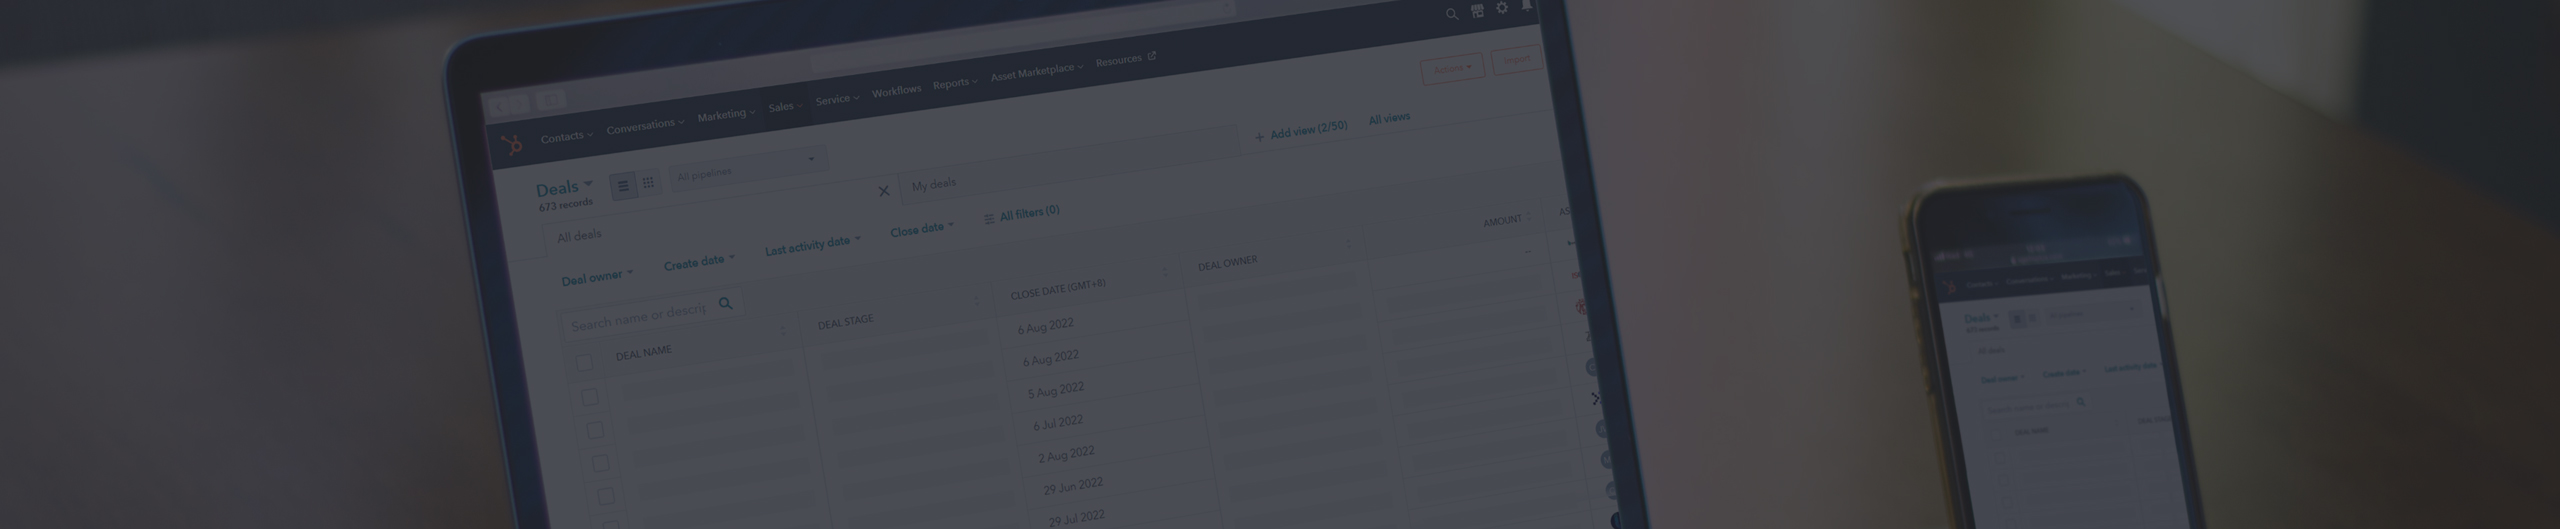The width and height of the screenshot is (2560, 529).
Task: Click the All views link
Action: (1389, 119)
